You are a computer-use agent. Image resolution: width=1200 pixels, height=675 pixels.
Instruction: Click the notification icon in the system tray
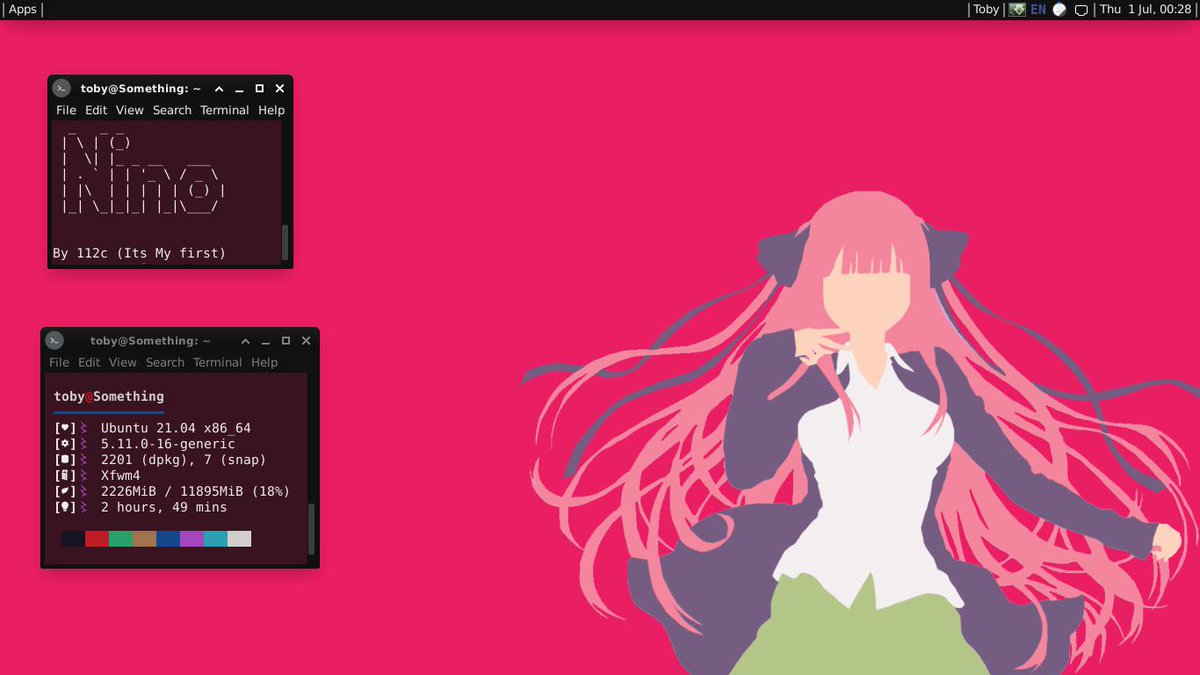(1081, 10)
